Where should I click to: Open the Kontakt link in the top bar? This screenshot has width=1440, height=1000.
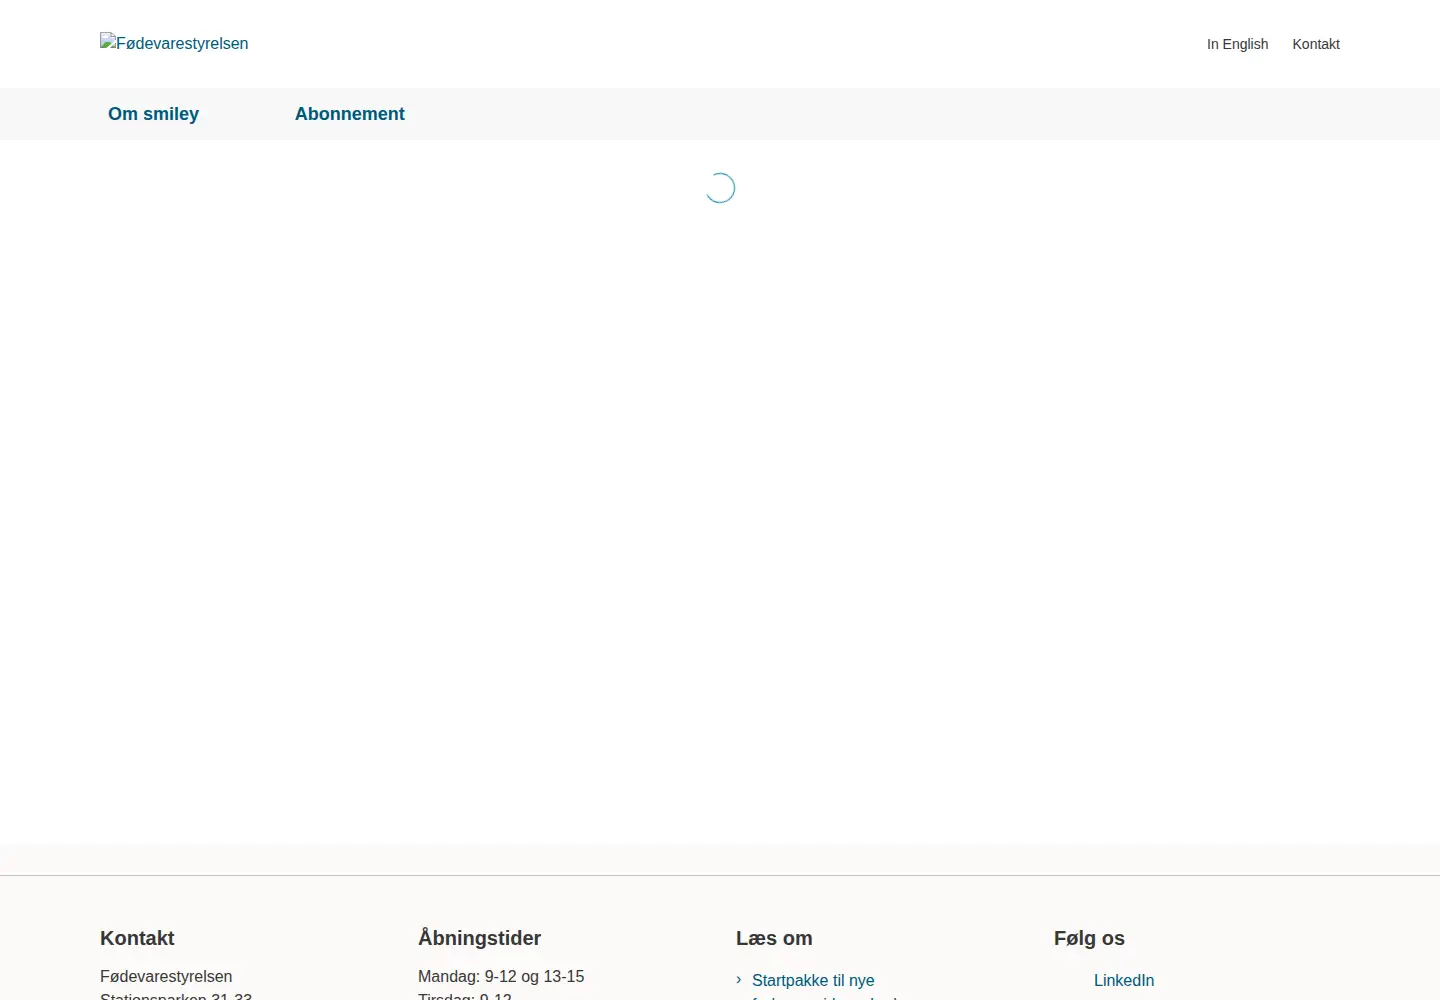pyautogui.click(x=1316, y=44)
